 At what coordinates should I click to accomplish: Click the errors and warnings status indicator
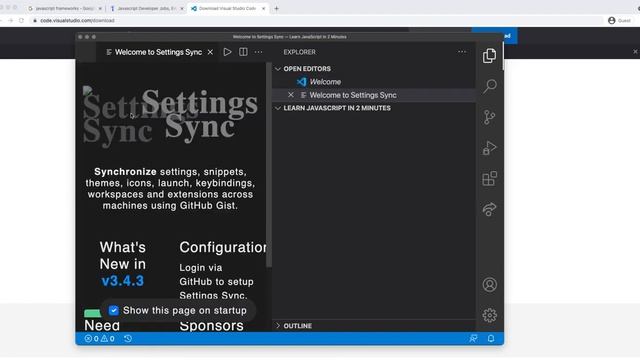click(x=99, y=339)
